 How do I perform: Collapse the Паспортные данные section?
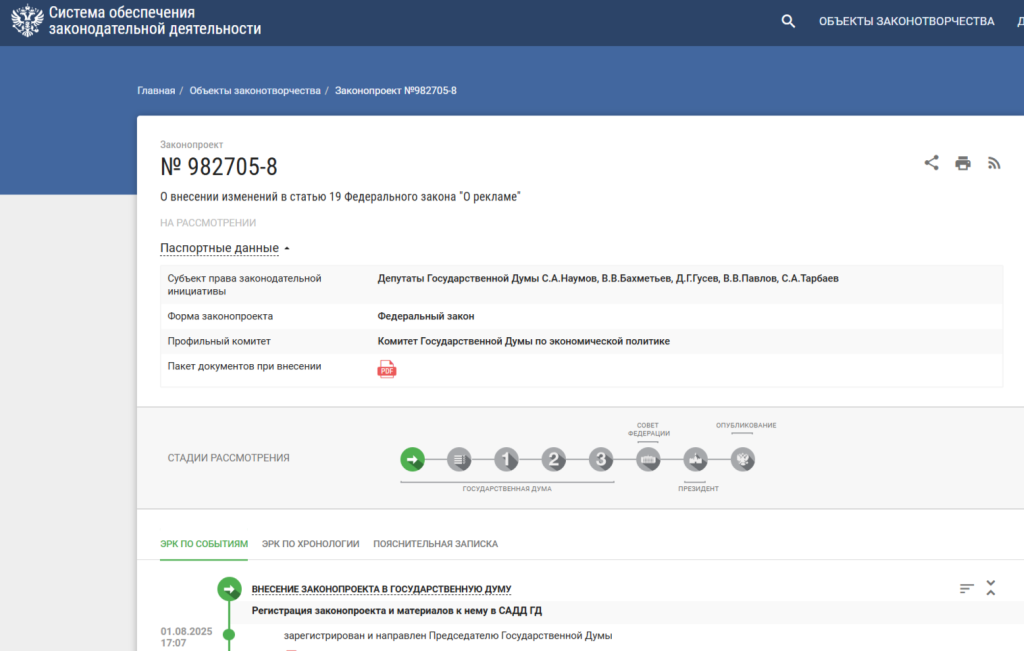click(225, 248)
